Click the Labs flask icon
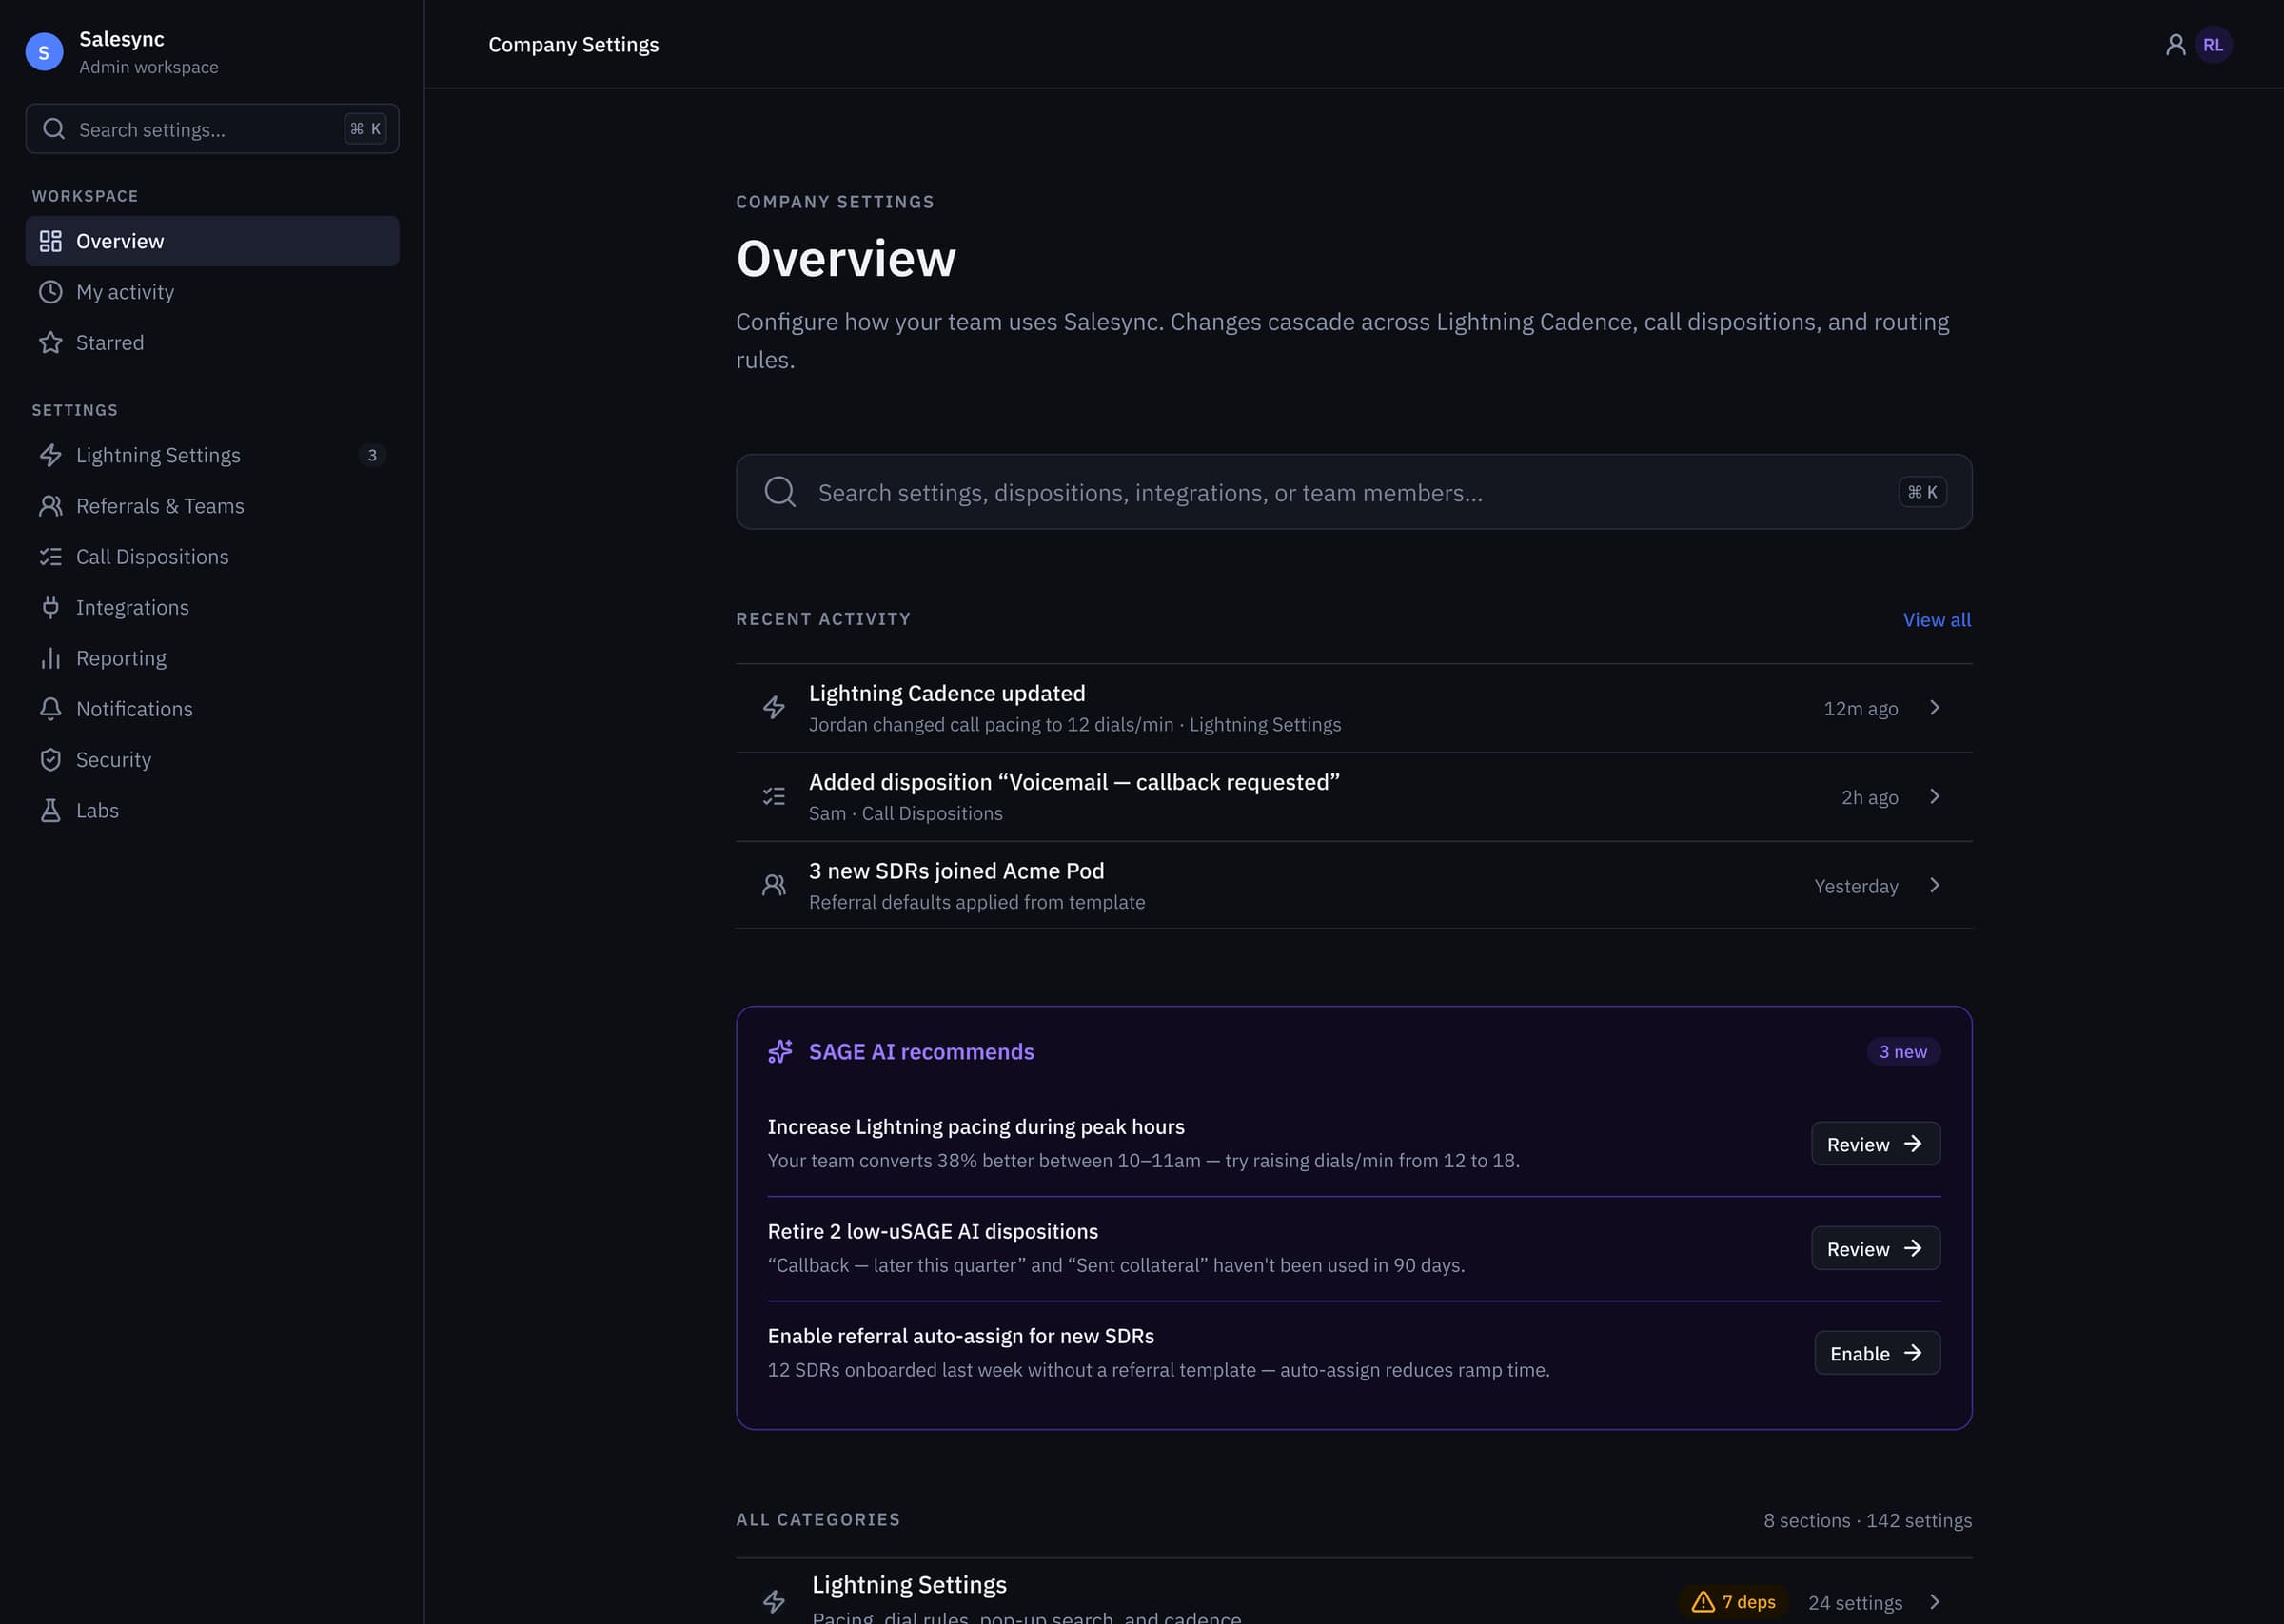Viewport: 2284px width, 1624px height. pyautogui.click(x=50, y=810)
